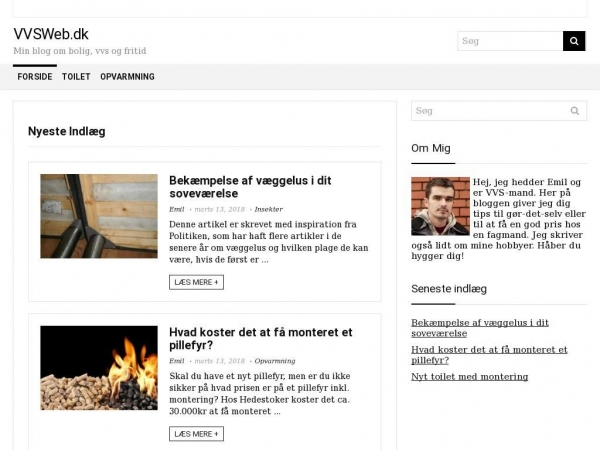This screenshot has height=450, width=600.
Task: Open the pillefyr fire pellets thumbnail
Action: (99, 368)
